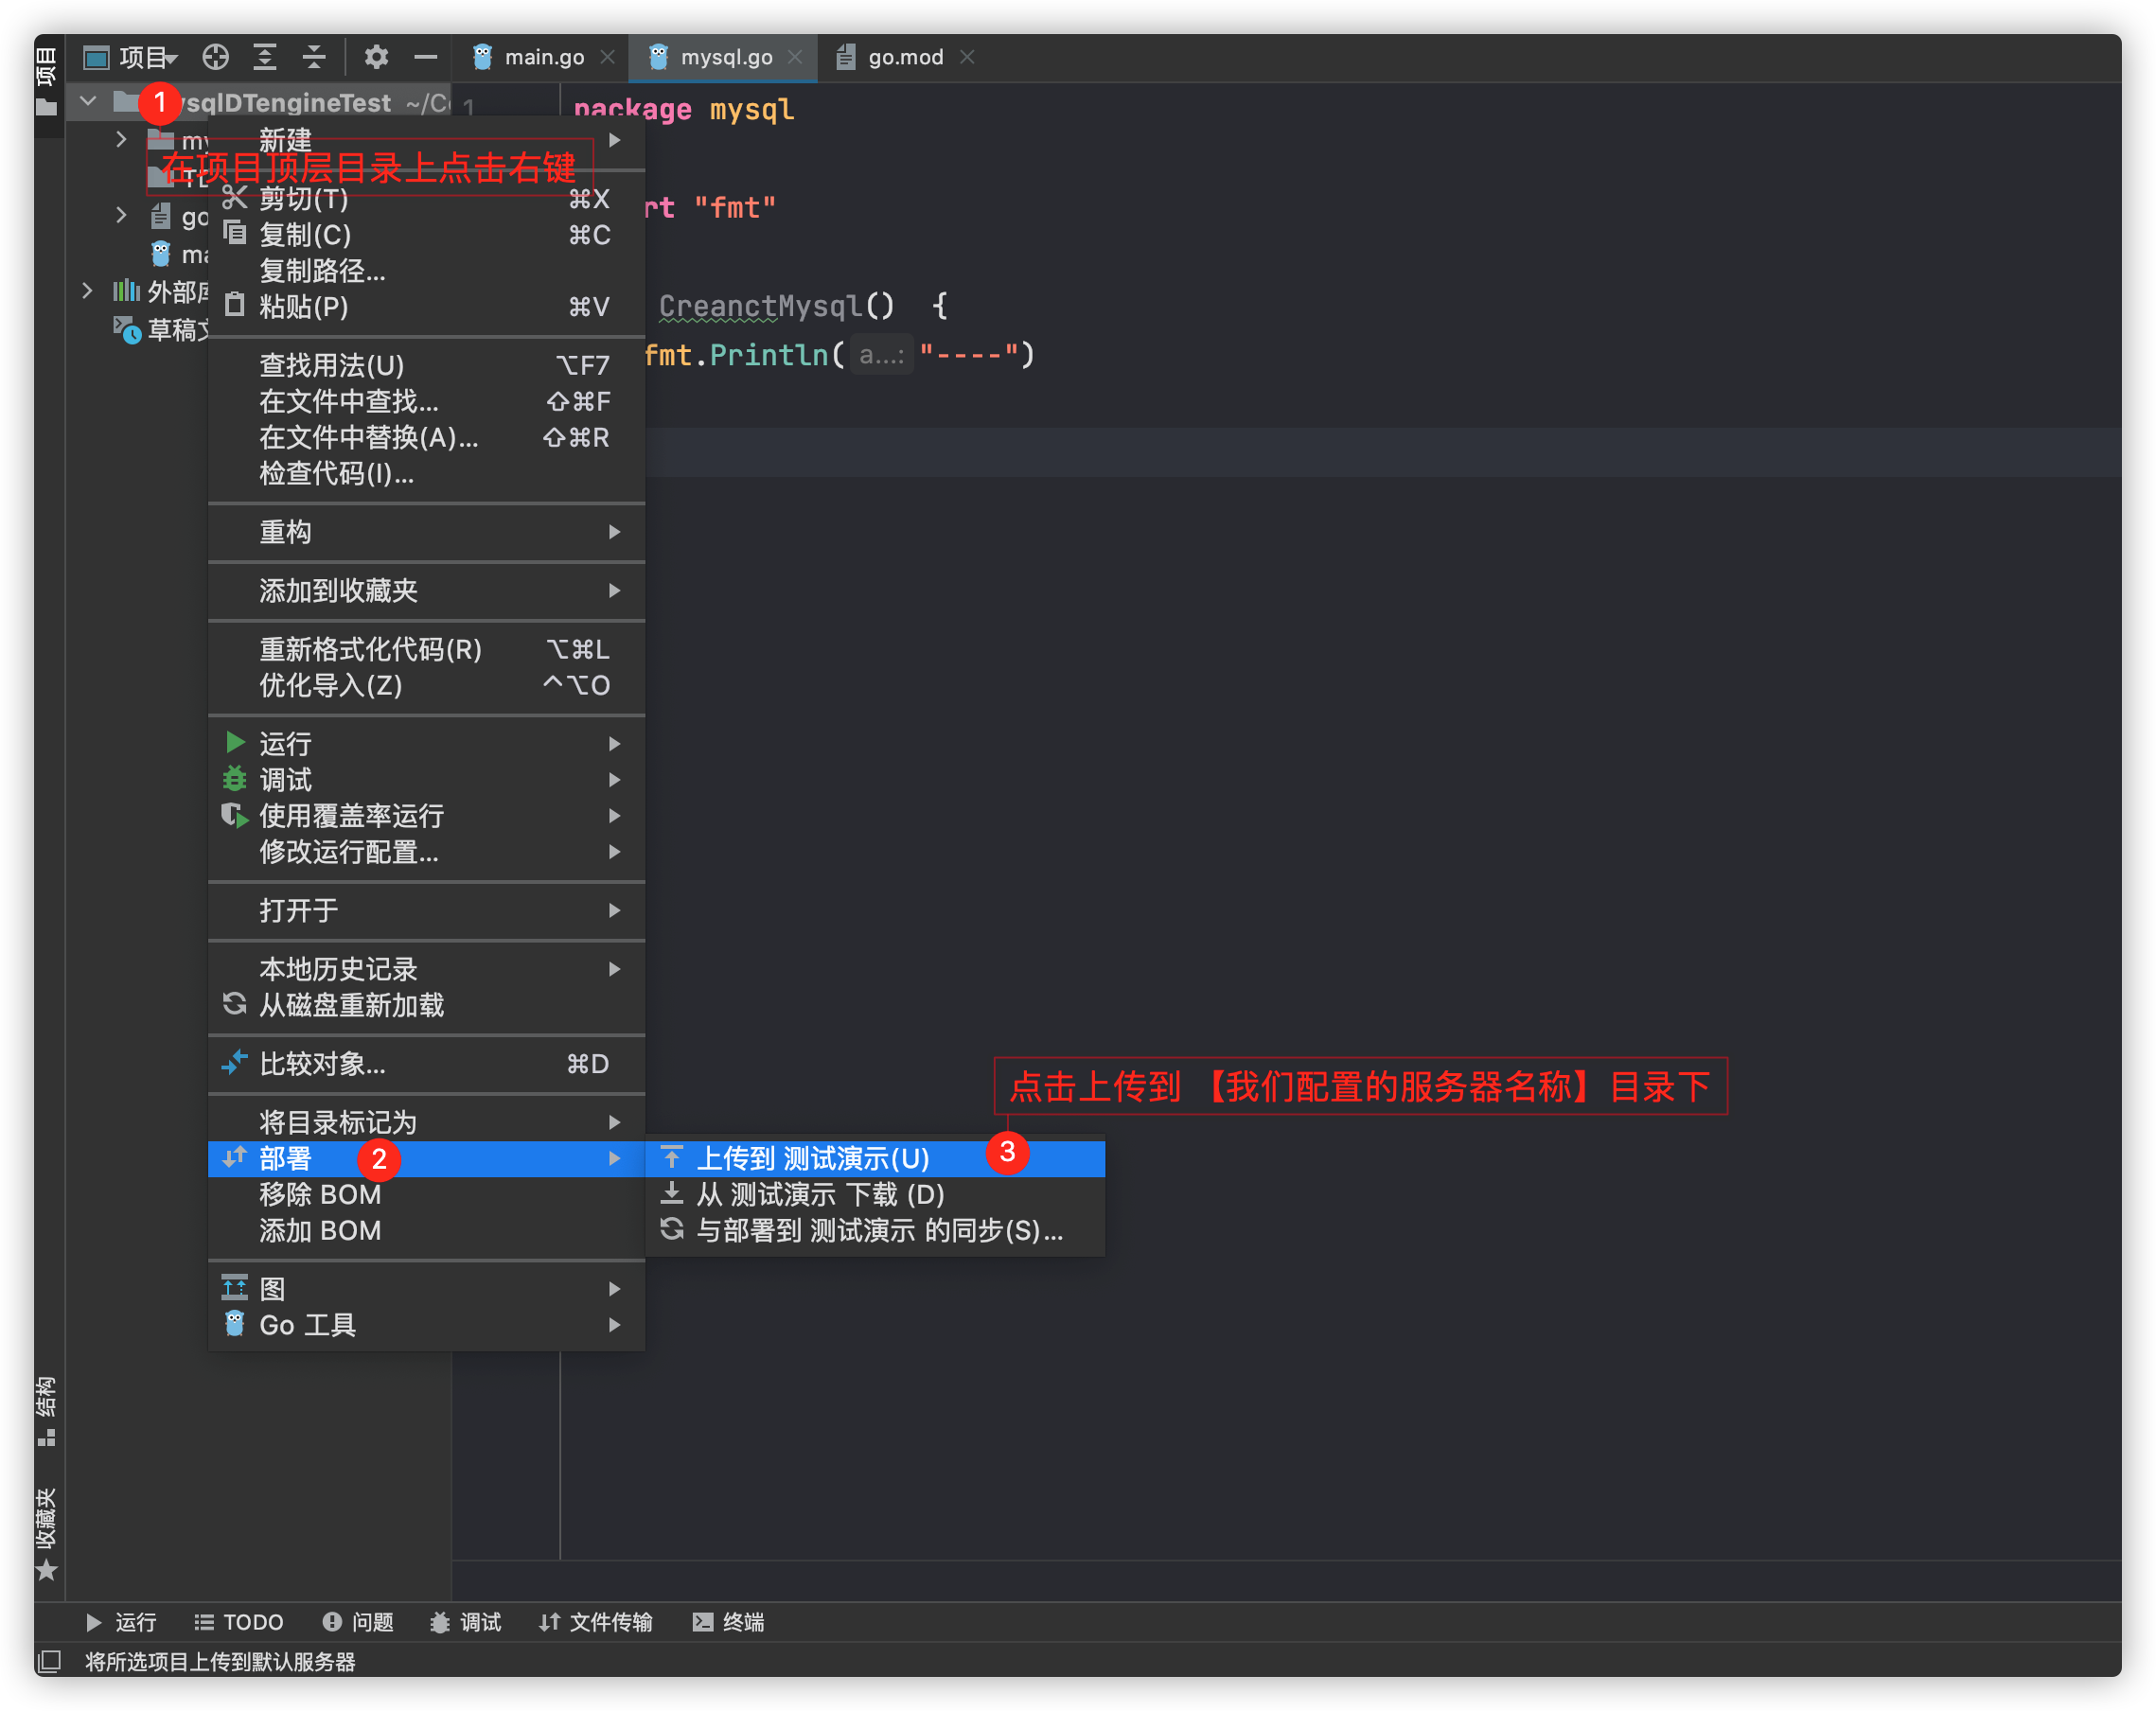
Task: Click 从磁盘重新加载 in the context menu
Action: (x=350, y=1005)
